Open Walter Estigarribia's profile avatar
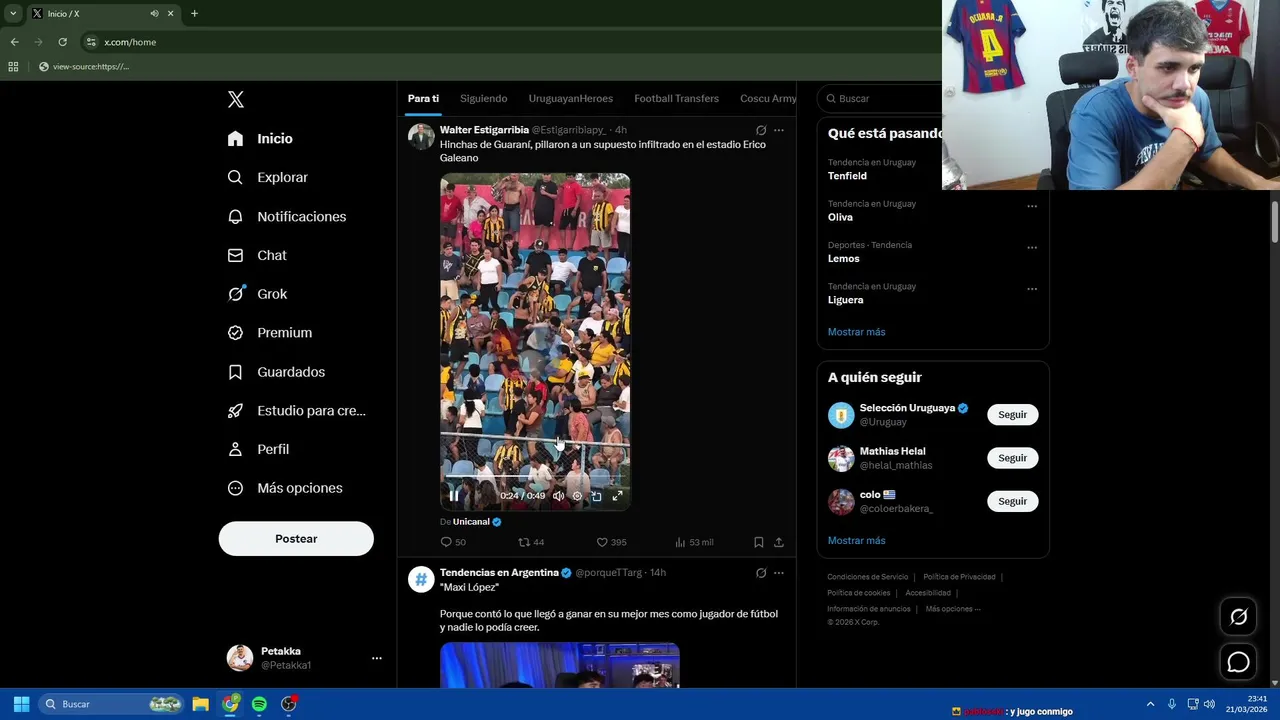The width and height of the screenshot is (1280, 720). (421, 136)
